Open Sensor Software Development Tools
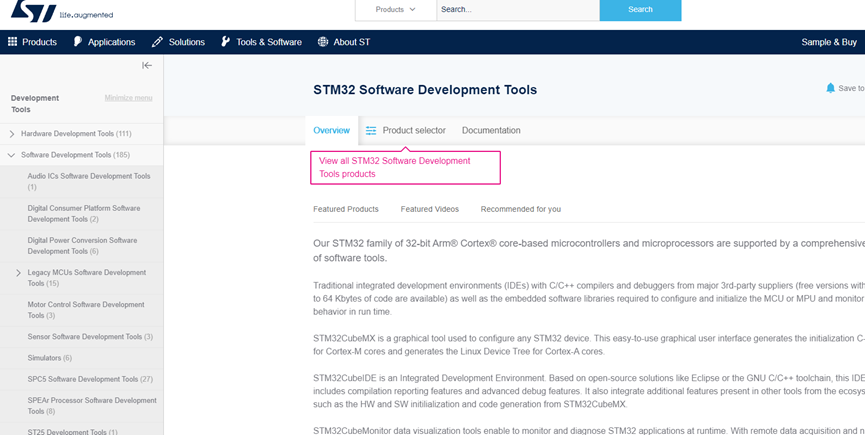The height and width of the screenshot is (435, 865). click(x=90, y=336)
